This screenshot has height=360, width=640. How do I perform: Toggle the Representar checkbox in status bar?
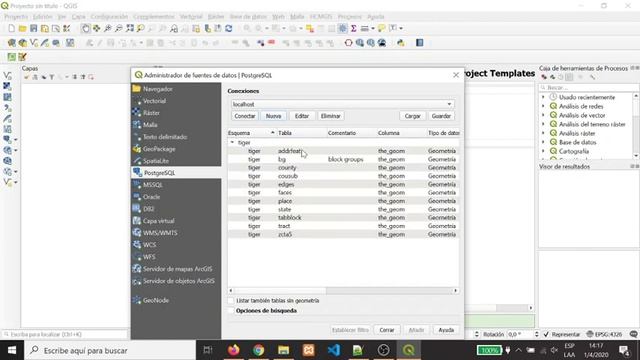tap(547, 334)
